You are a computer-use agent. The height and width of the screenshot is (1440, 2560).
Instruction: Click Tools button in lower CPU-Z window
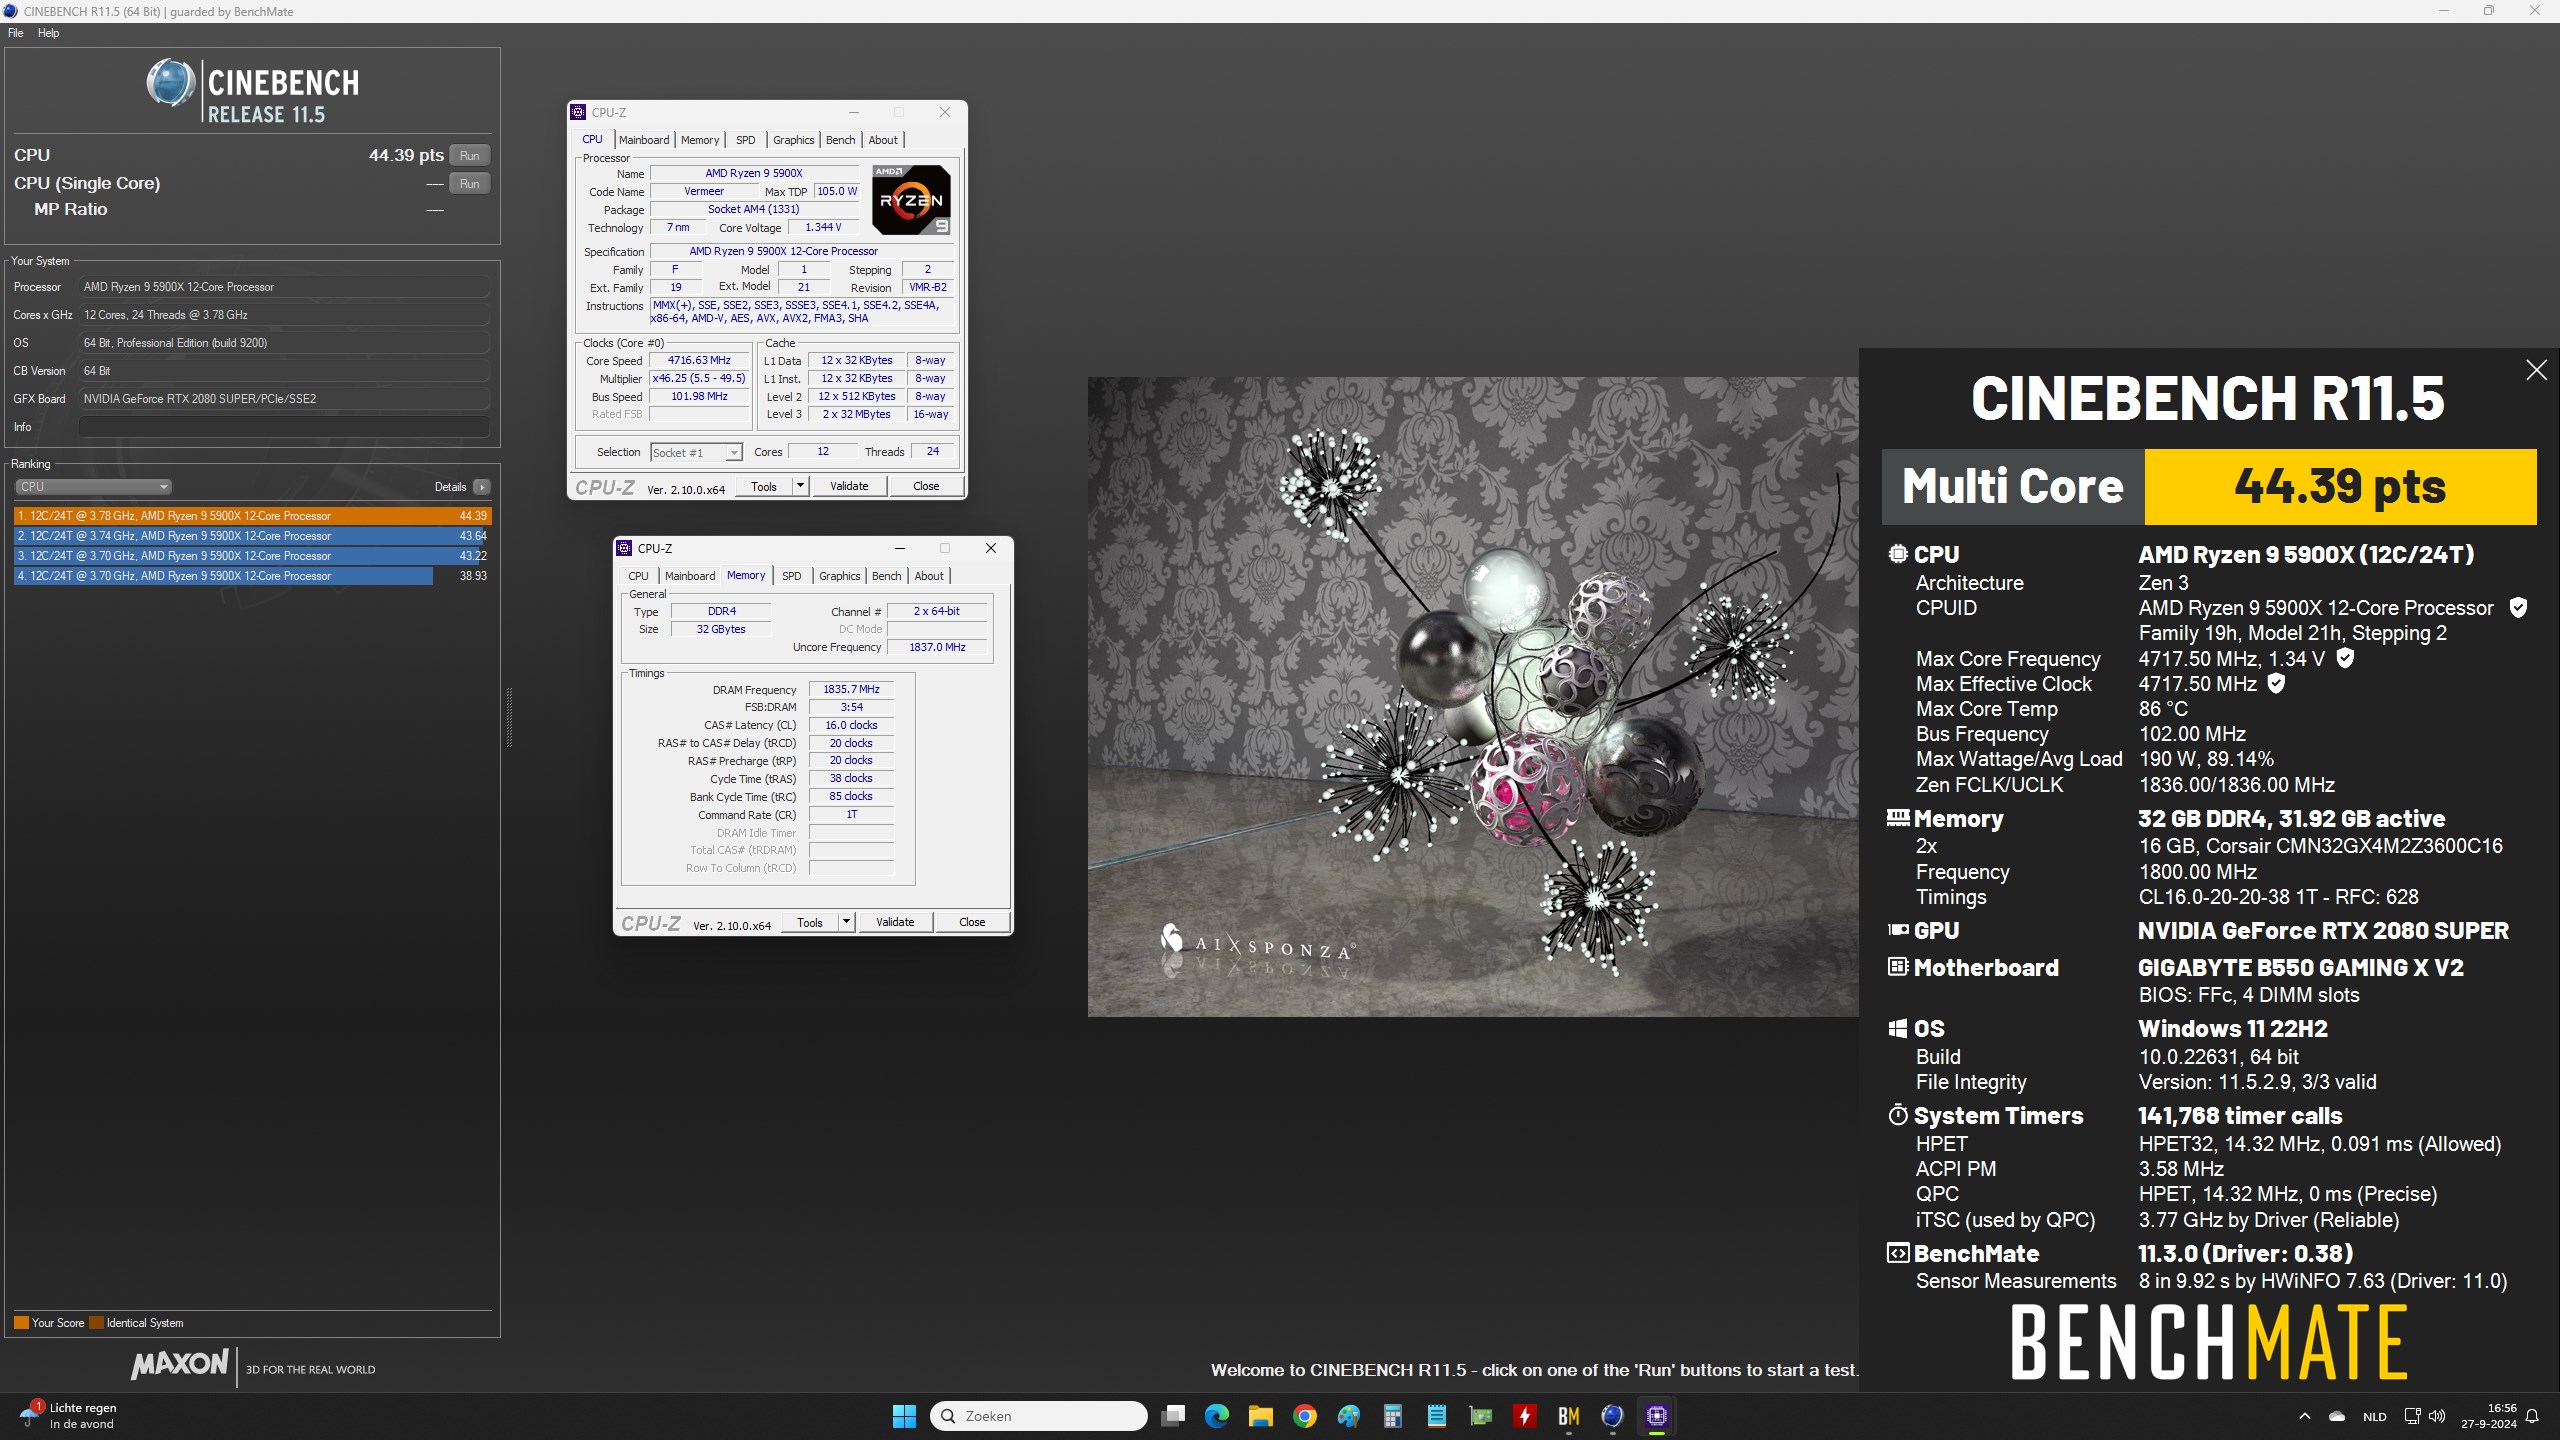(810, 922)
